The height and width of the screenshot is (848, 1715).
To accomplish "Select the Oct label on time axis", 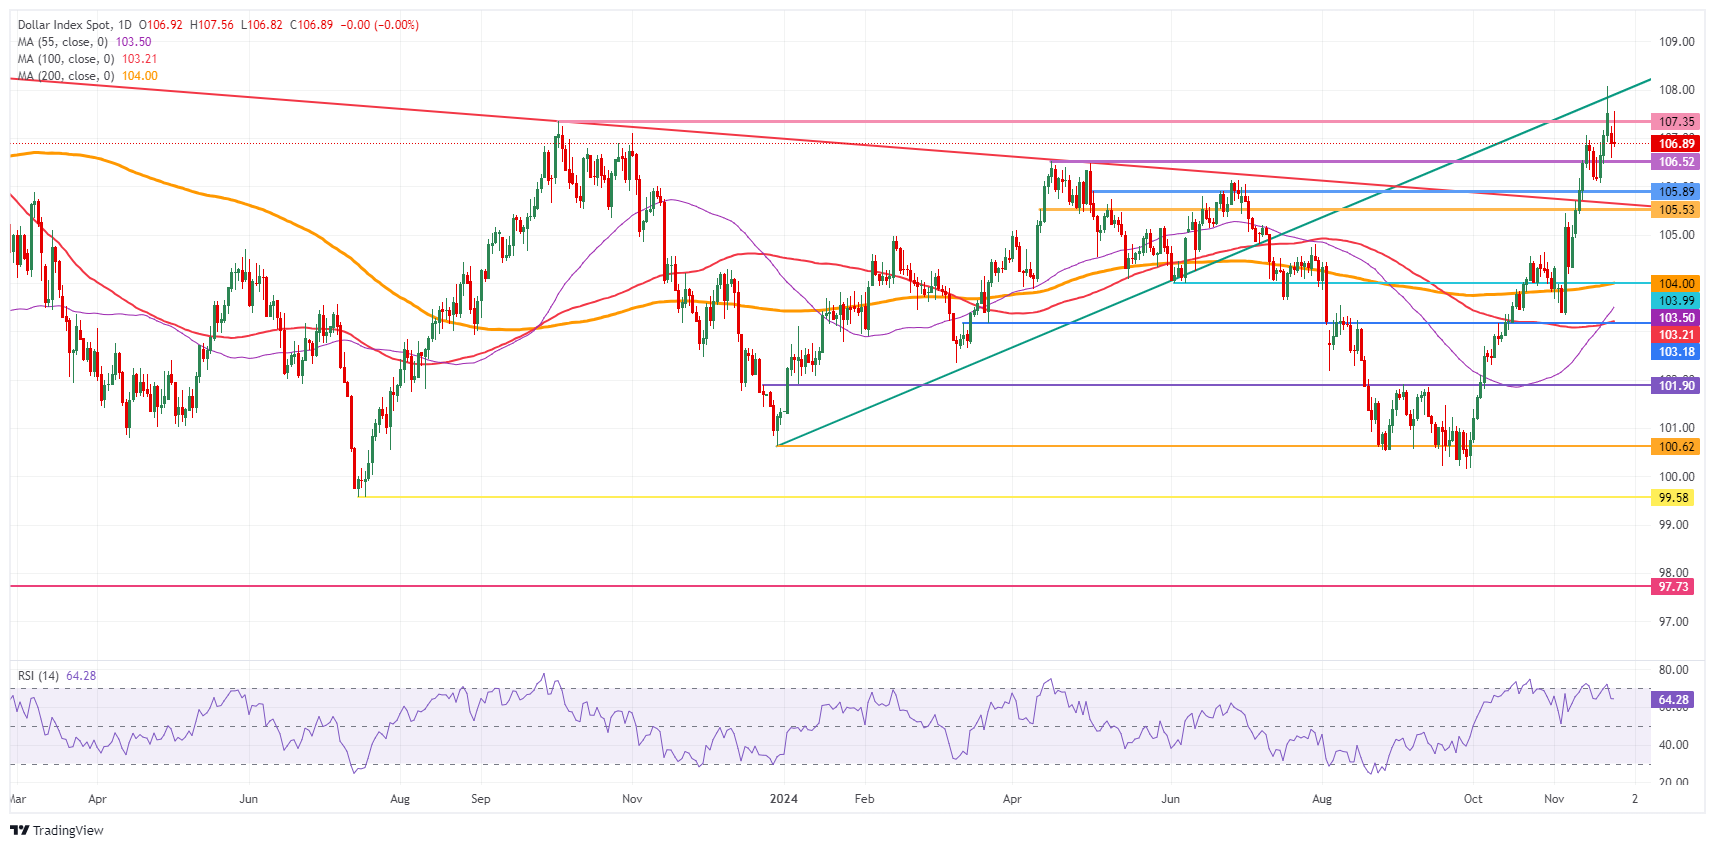I will (x=1472, y=799).
